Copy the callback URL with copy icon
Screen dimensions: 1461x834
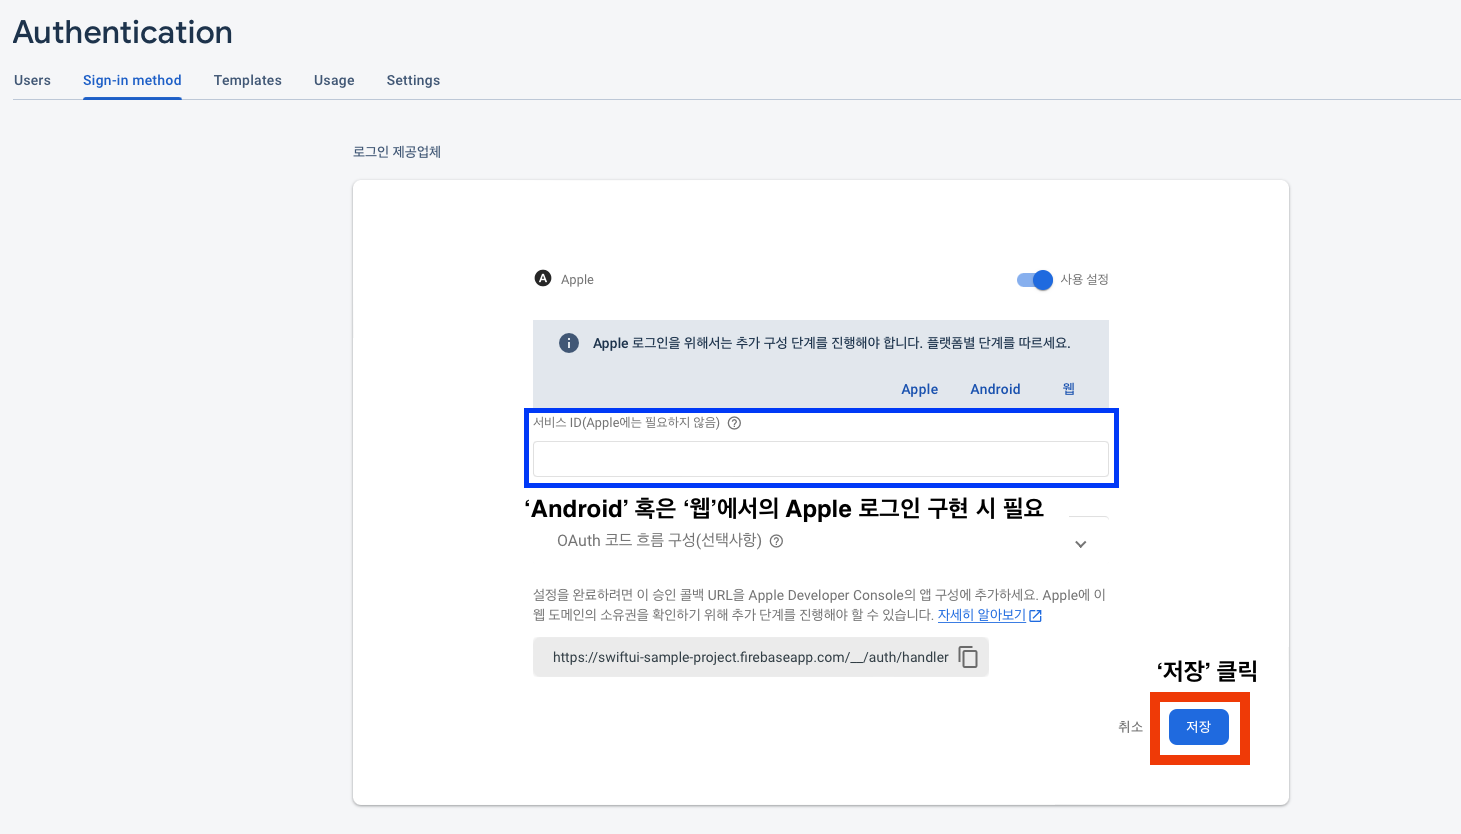click(x=968, y=657)
